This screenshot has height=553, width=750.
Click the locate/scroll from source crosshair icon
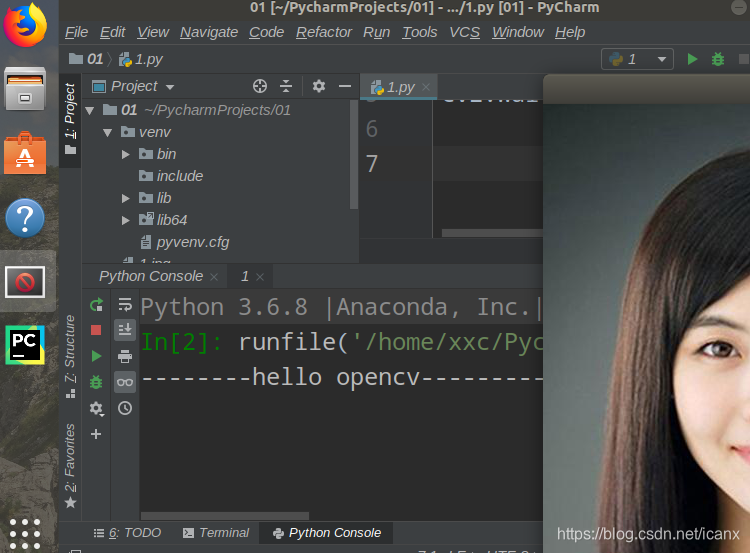[x=260, y=86]
